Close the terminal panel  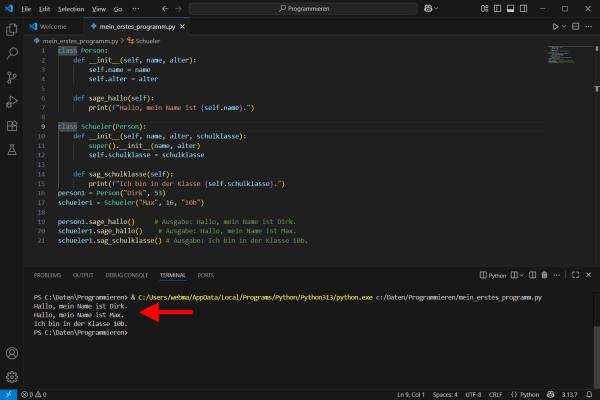[x=589, y=275]
